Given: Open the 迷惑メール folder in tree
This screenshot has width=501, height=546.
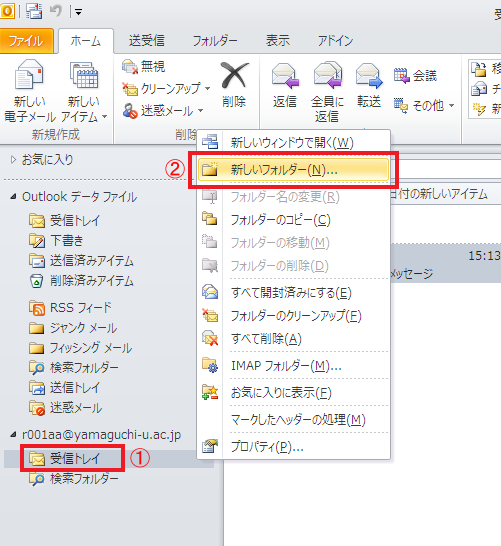Looking at the screenshot, I should (x=65, y=408).
